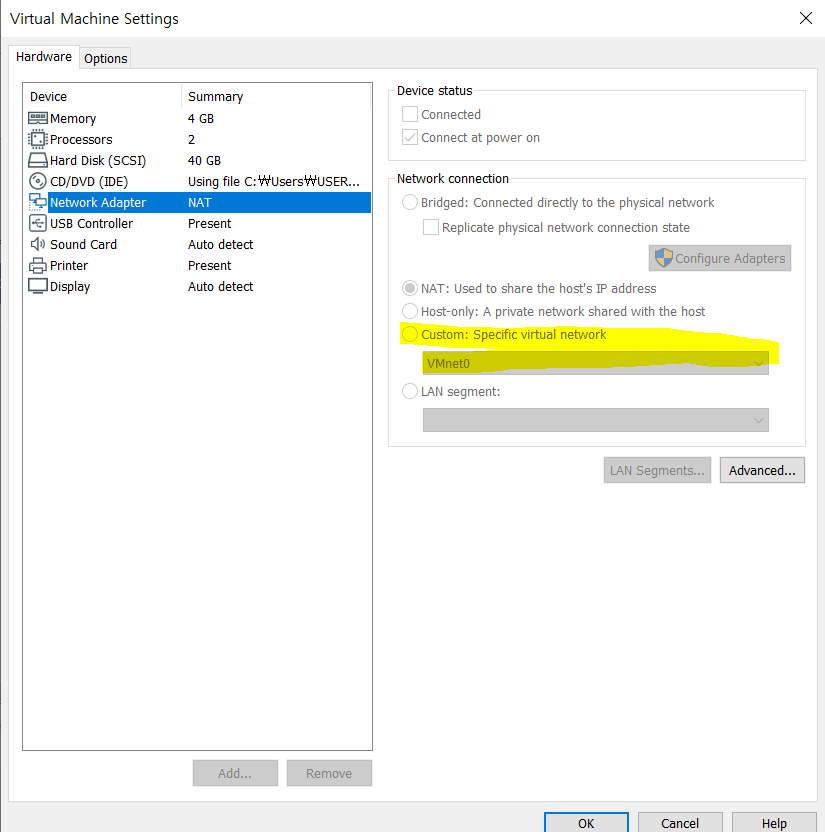Click the Network Adapter icon

(x=38, y=202)
